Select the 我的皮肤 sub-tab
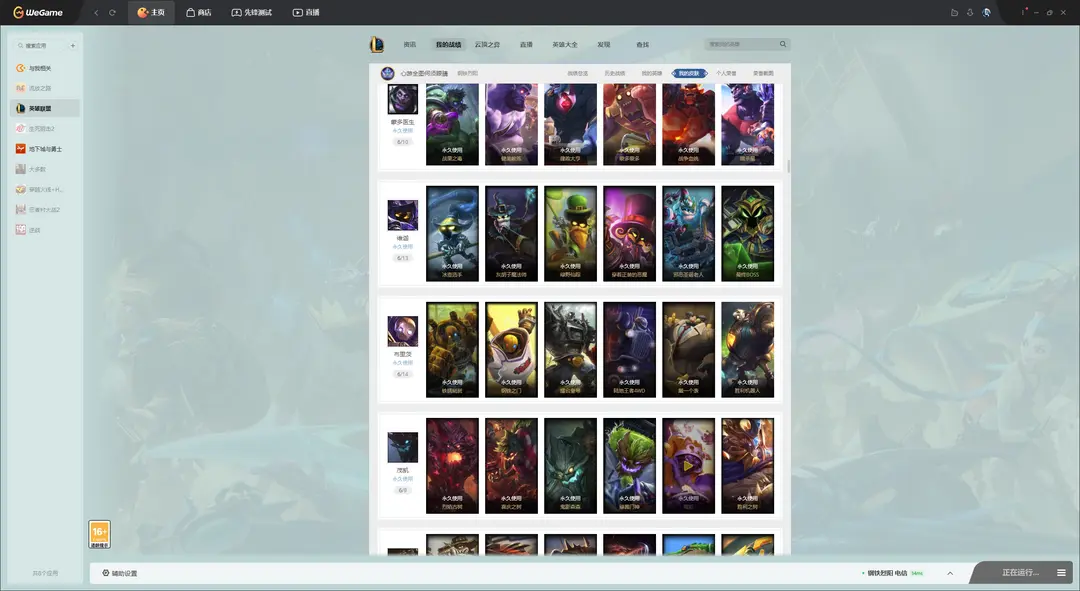The height and width of the screenshot is (591, 1080). (688, 73)
